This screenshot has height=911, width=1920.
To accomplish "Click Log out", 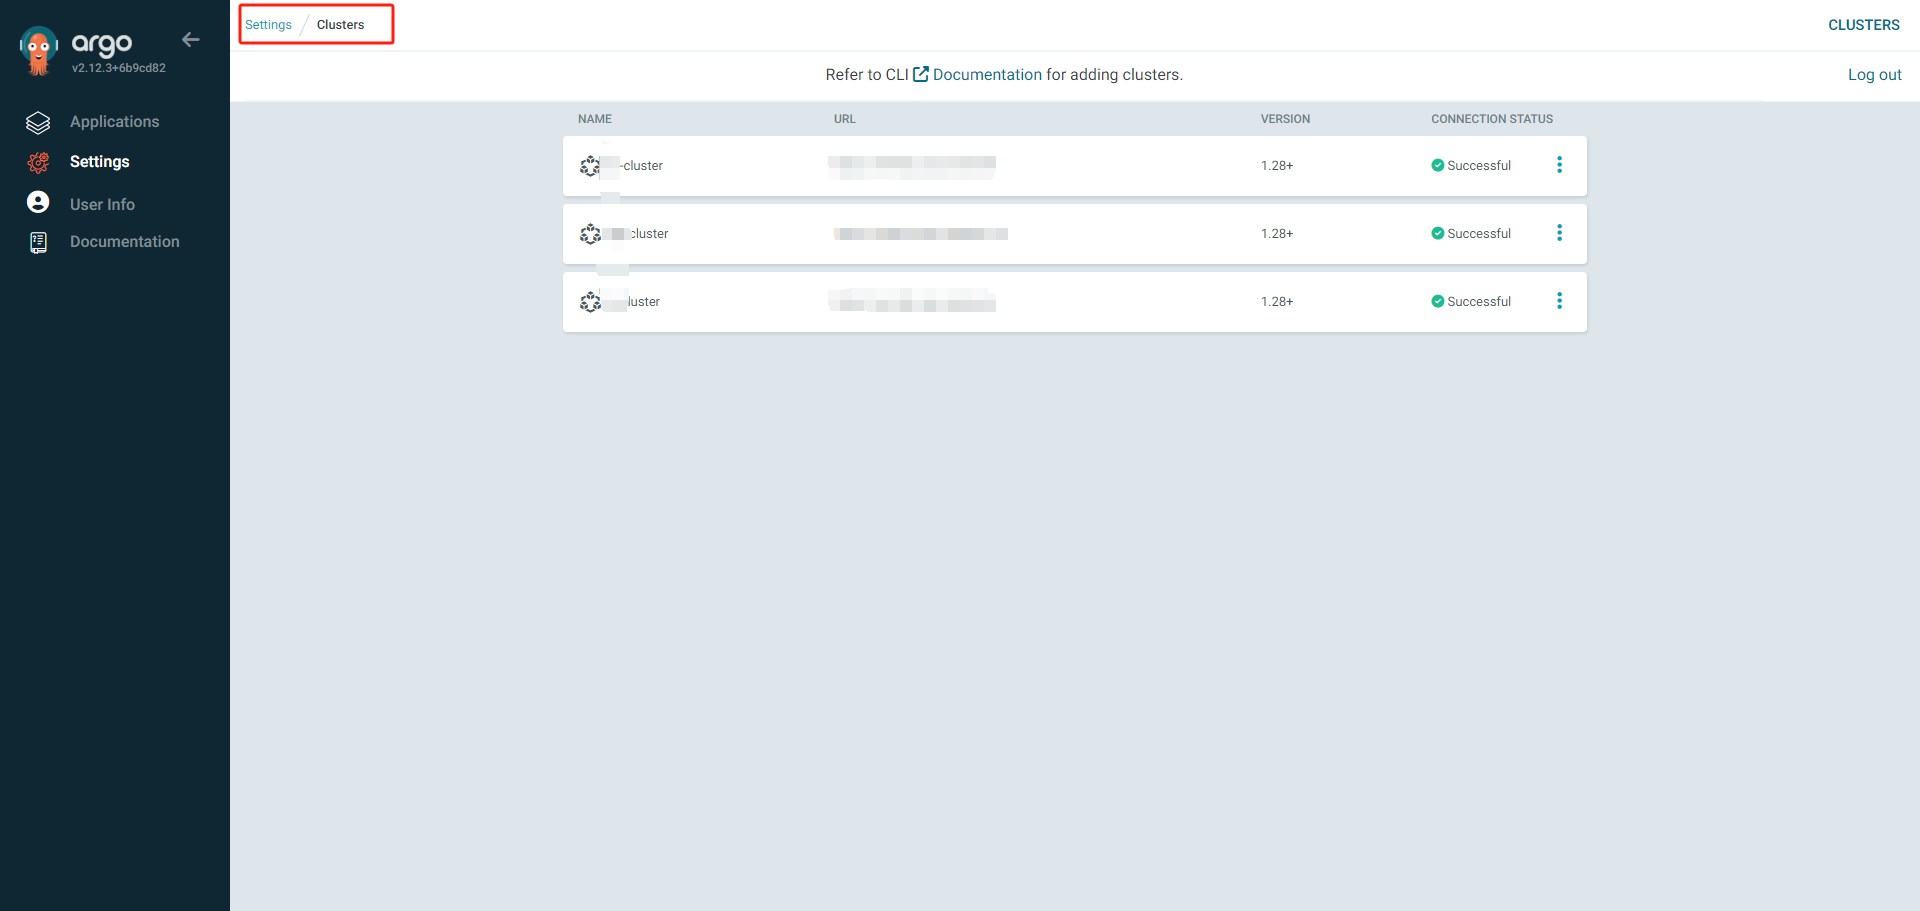I will click(x=1874, y=75).
